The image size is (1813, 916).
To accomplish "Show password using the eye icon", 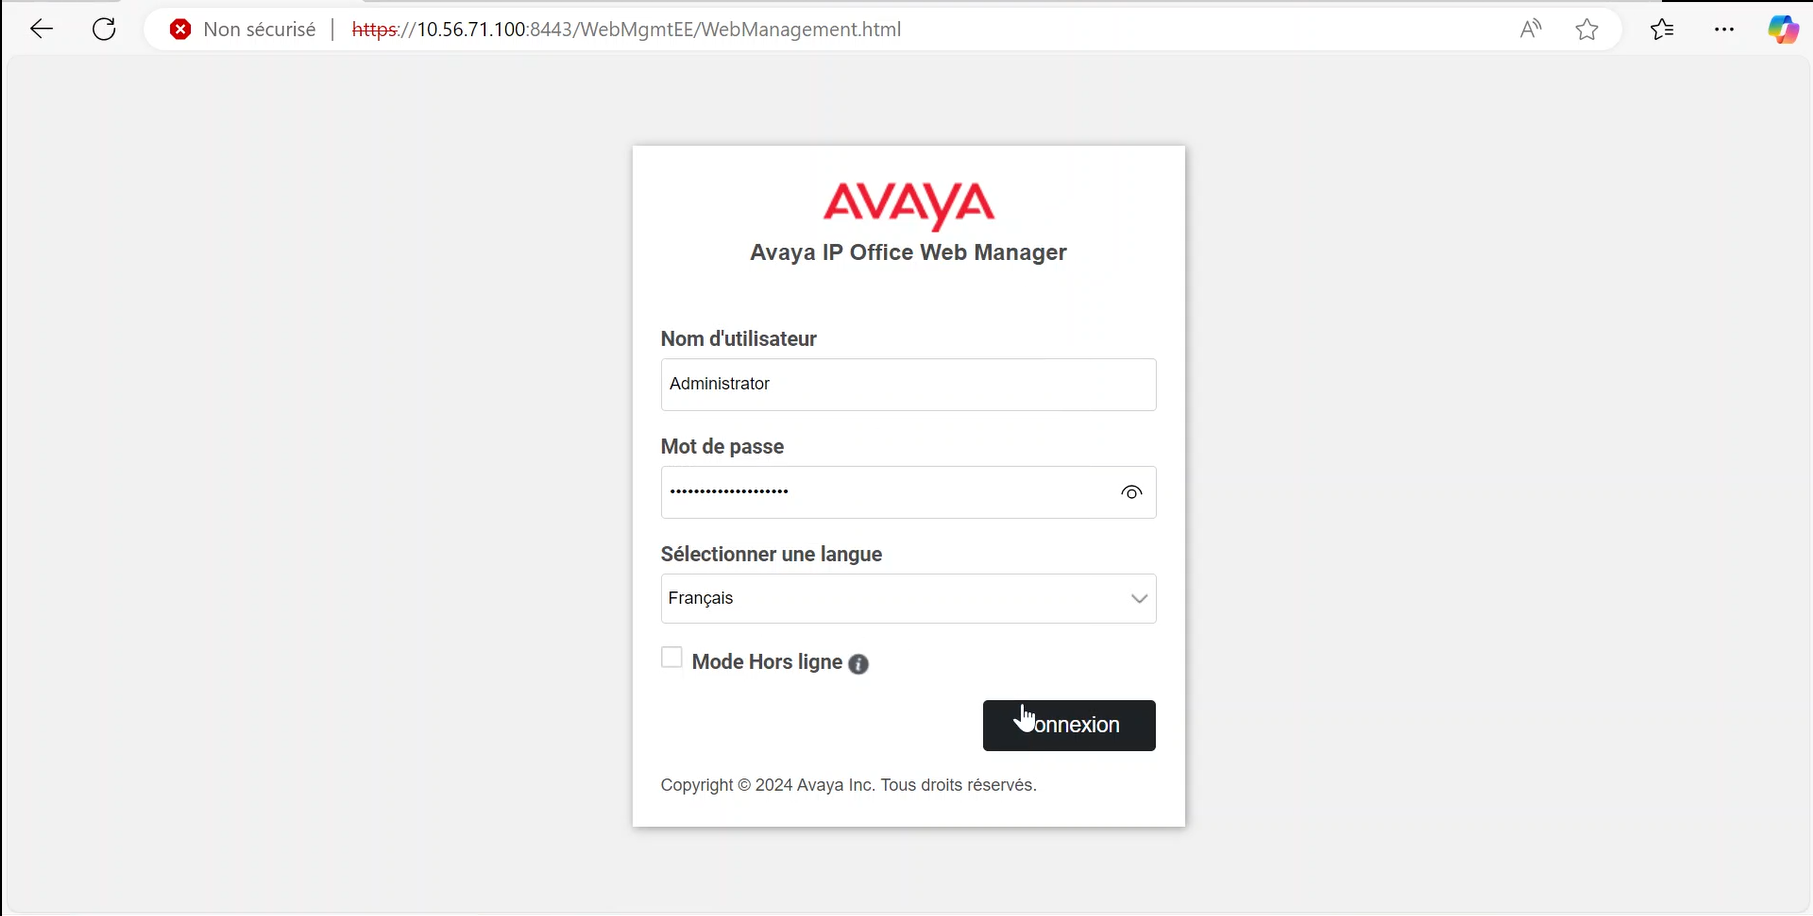I will (1131, 492).
